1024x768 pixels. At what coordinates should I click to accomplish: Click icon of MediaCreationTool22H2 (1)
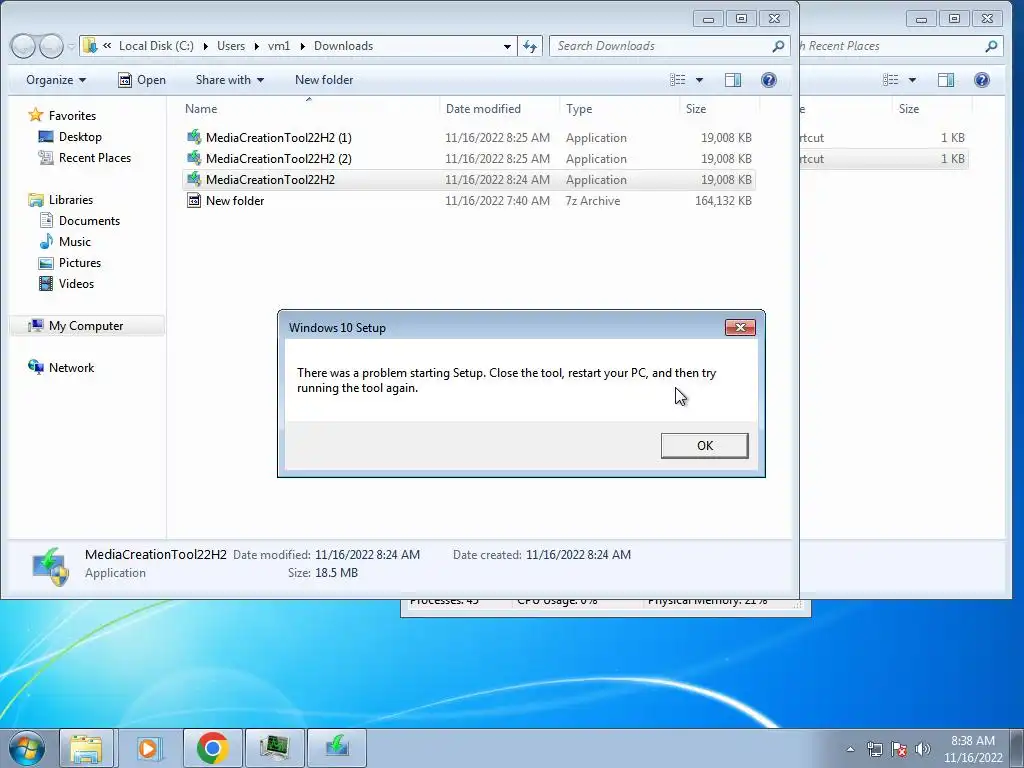(x=194, y=137)
